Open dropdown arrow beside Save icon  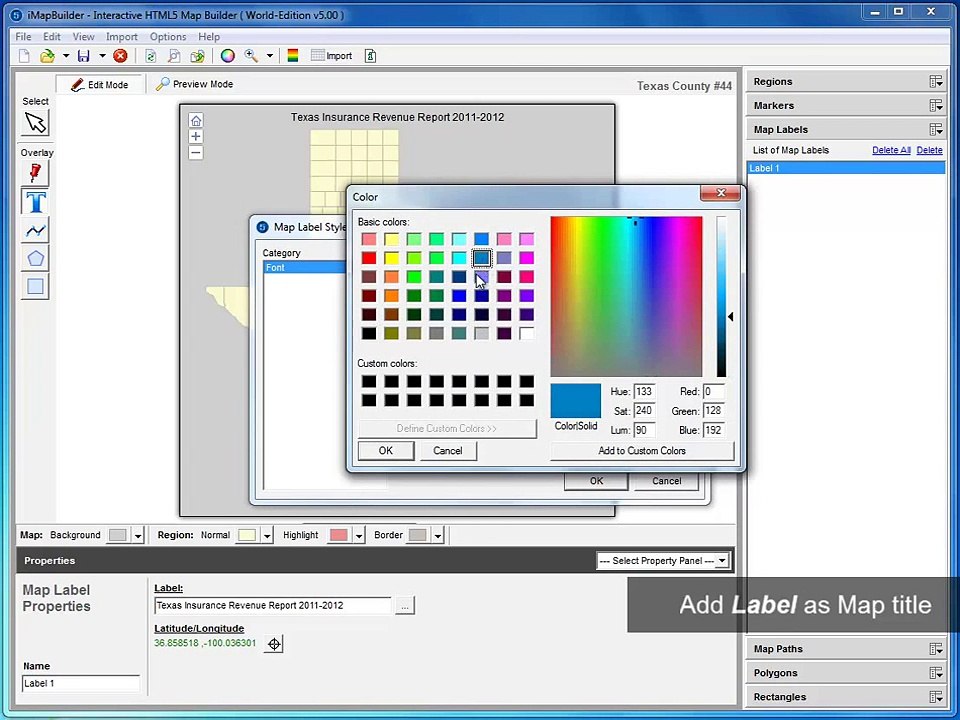(x=102, y=56)
